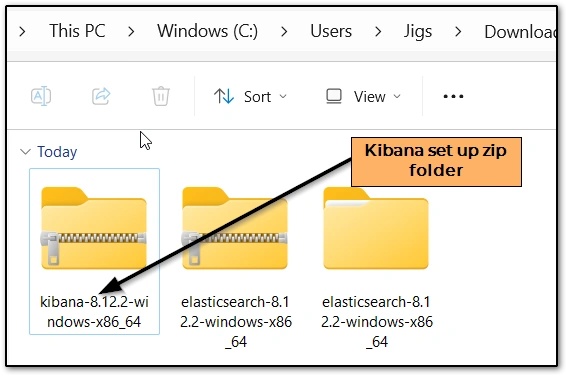
Task: Click the kibana-8.12.2-windows-x86_64 file name
Action: 94,312
